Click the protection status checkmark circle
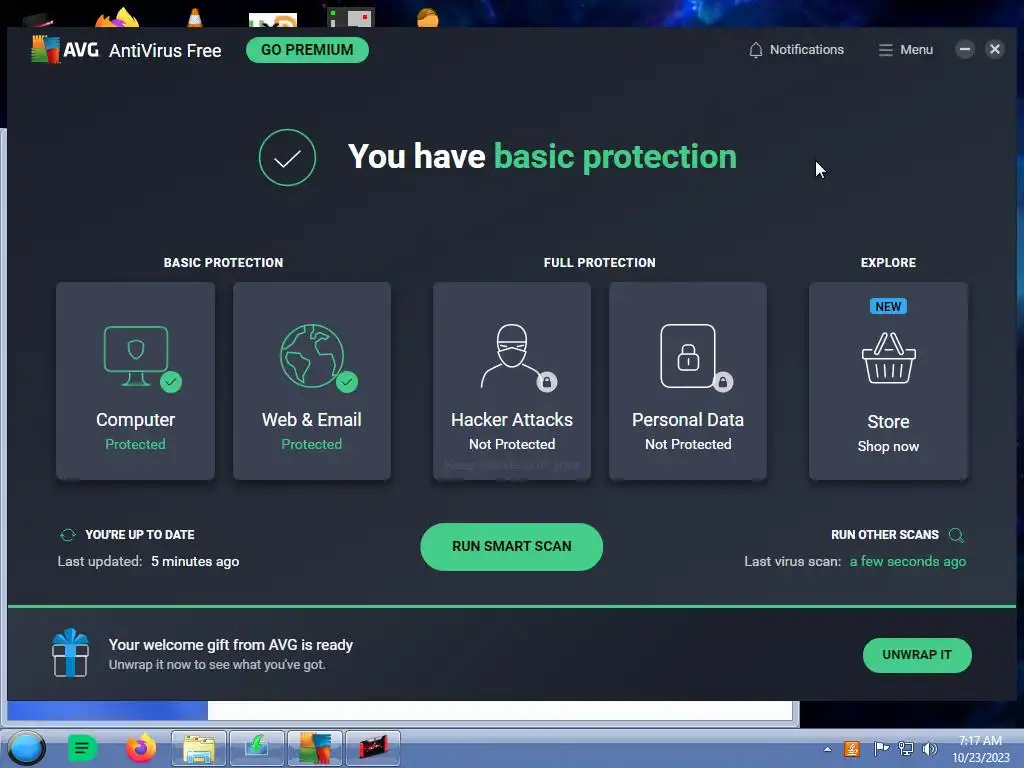The height and width of the screenshot is (768, 1024). [x=287, y=157]
